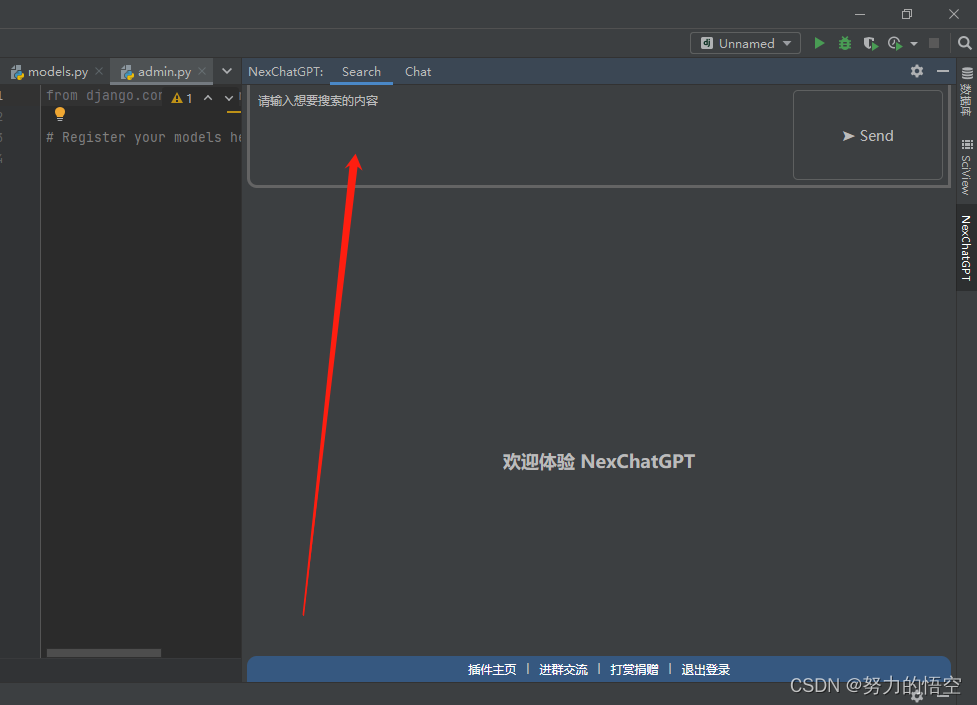Open the SciView sidebar tool window
This screenshot has height=705, width=977.
[966, 167]
